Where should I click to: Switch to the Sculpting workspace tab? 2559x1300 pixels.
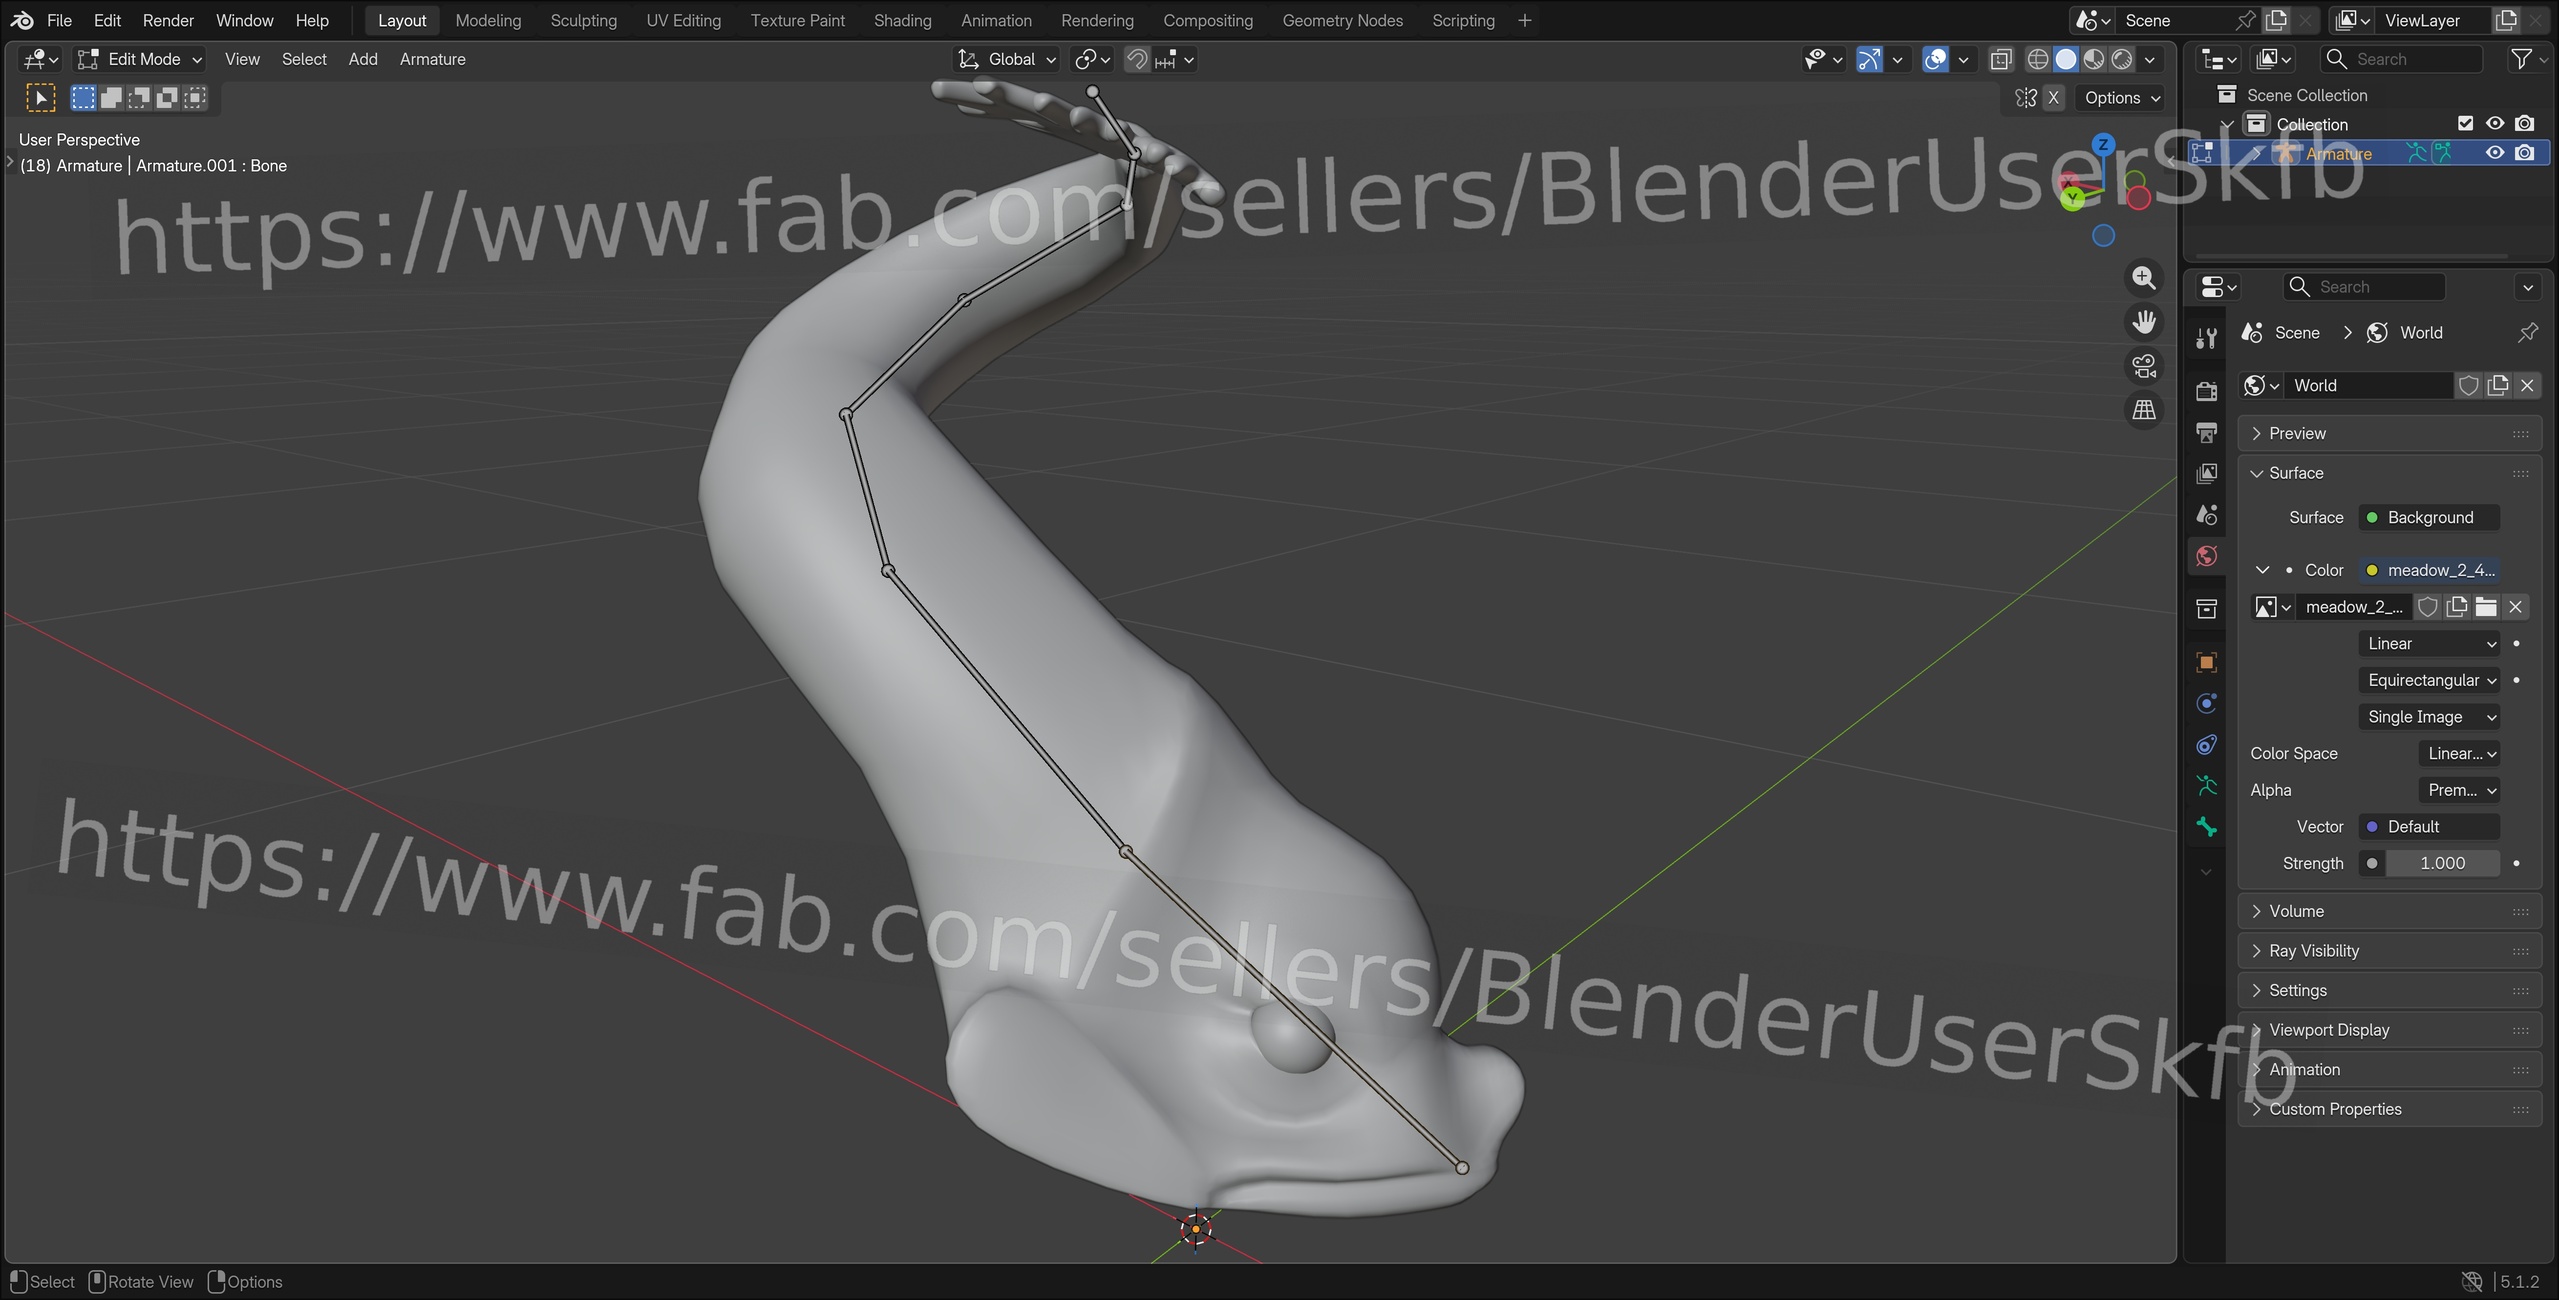click(583, 20)
